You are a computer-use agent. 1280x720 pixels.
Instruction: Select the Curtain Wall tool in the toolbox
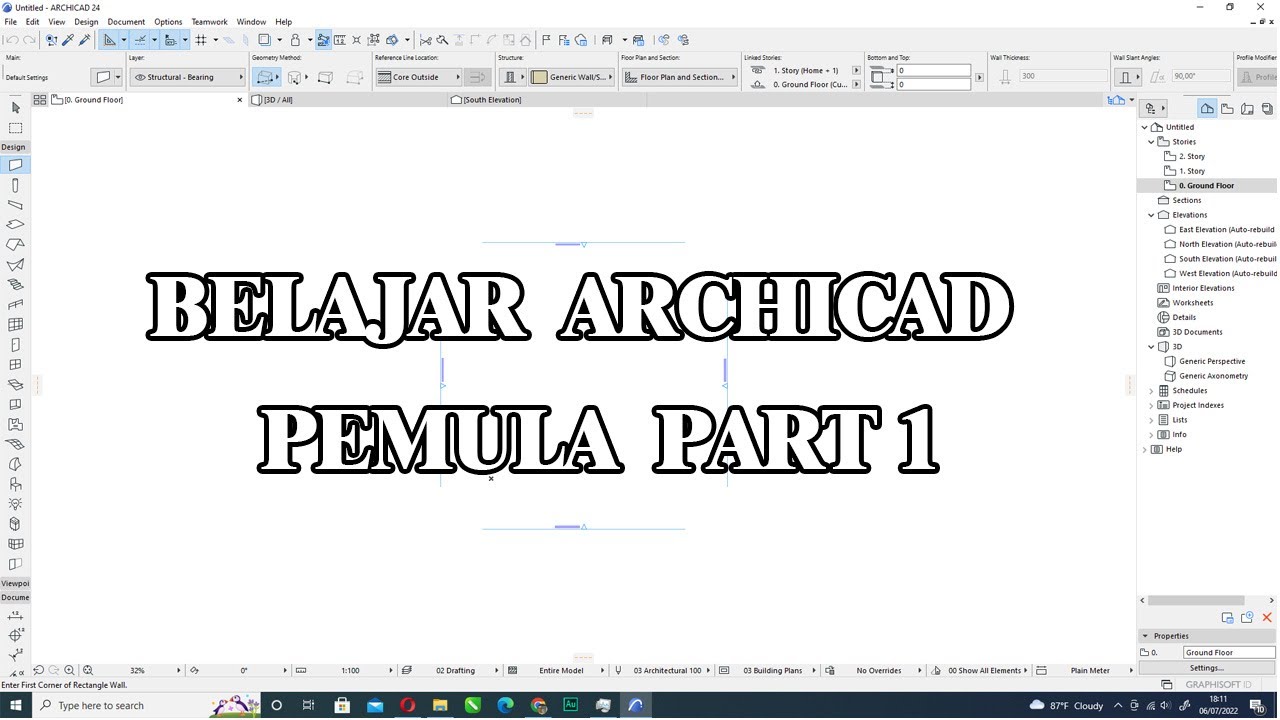(15, 325)
